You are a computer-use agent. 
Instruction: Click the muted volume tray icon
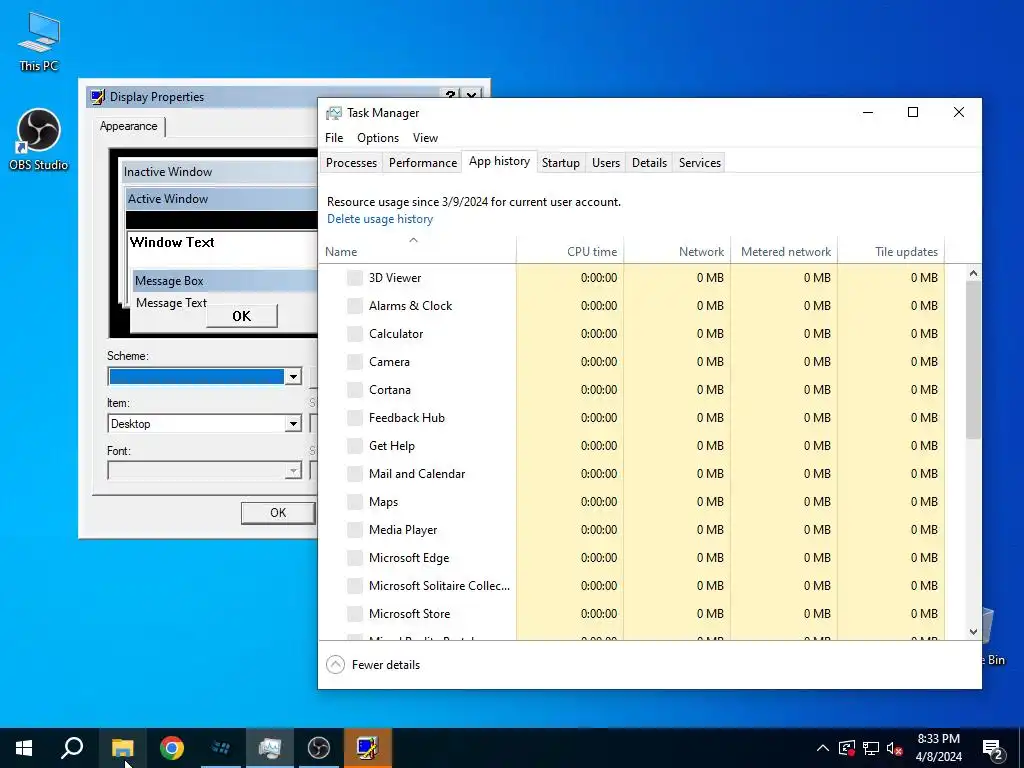(895, 748)
